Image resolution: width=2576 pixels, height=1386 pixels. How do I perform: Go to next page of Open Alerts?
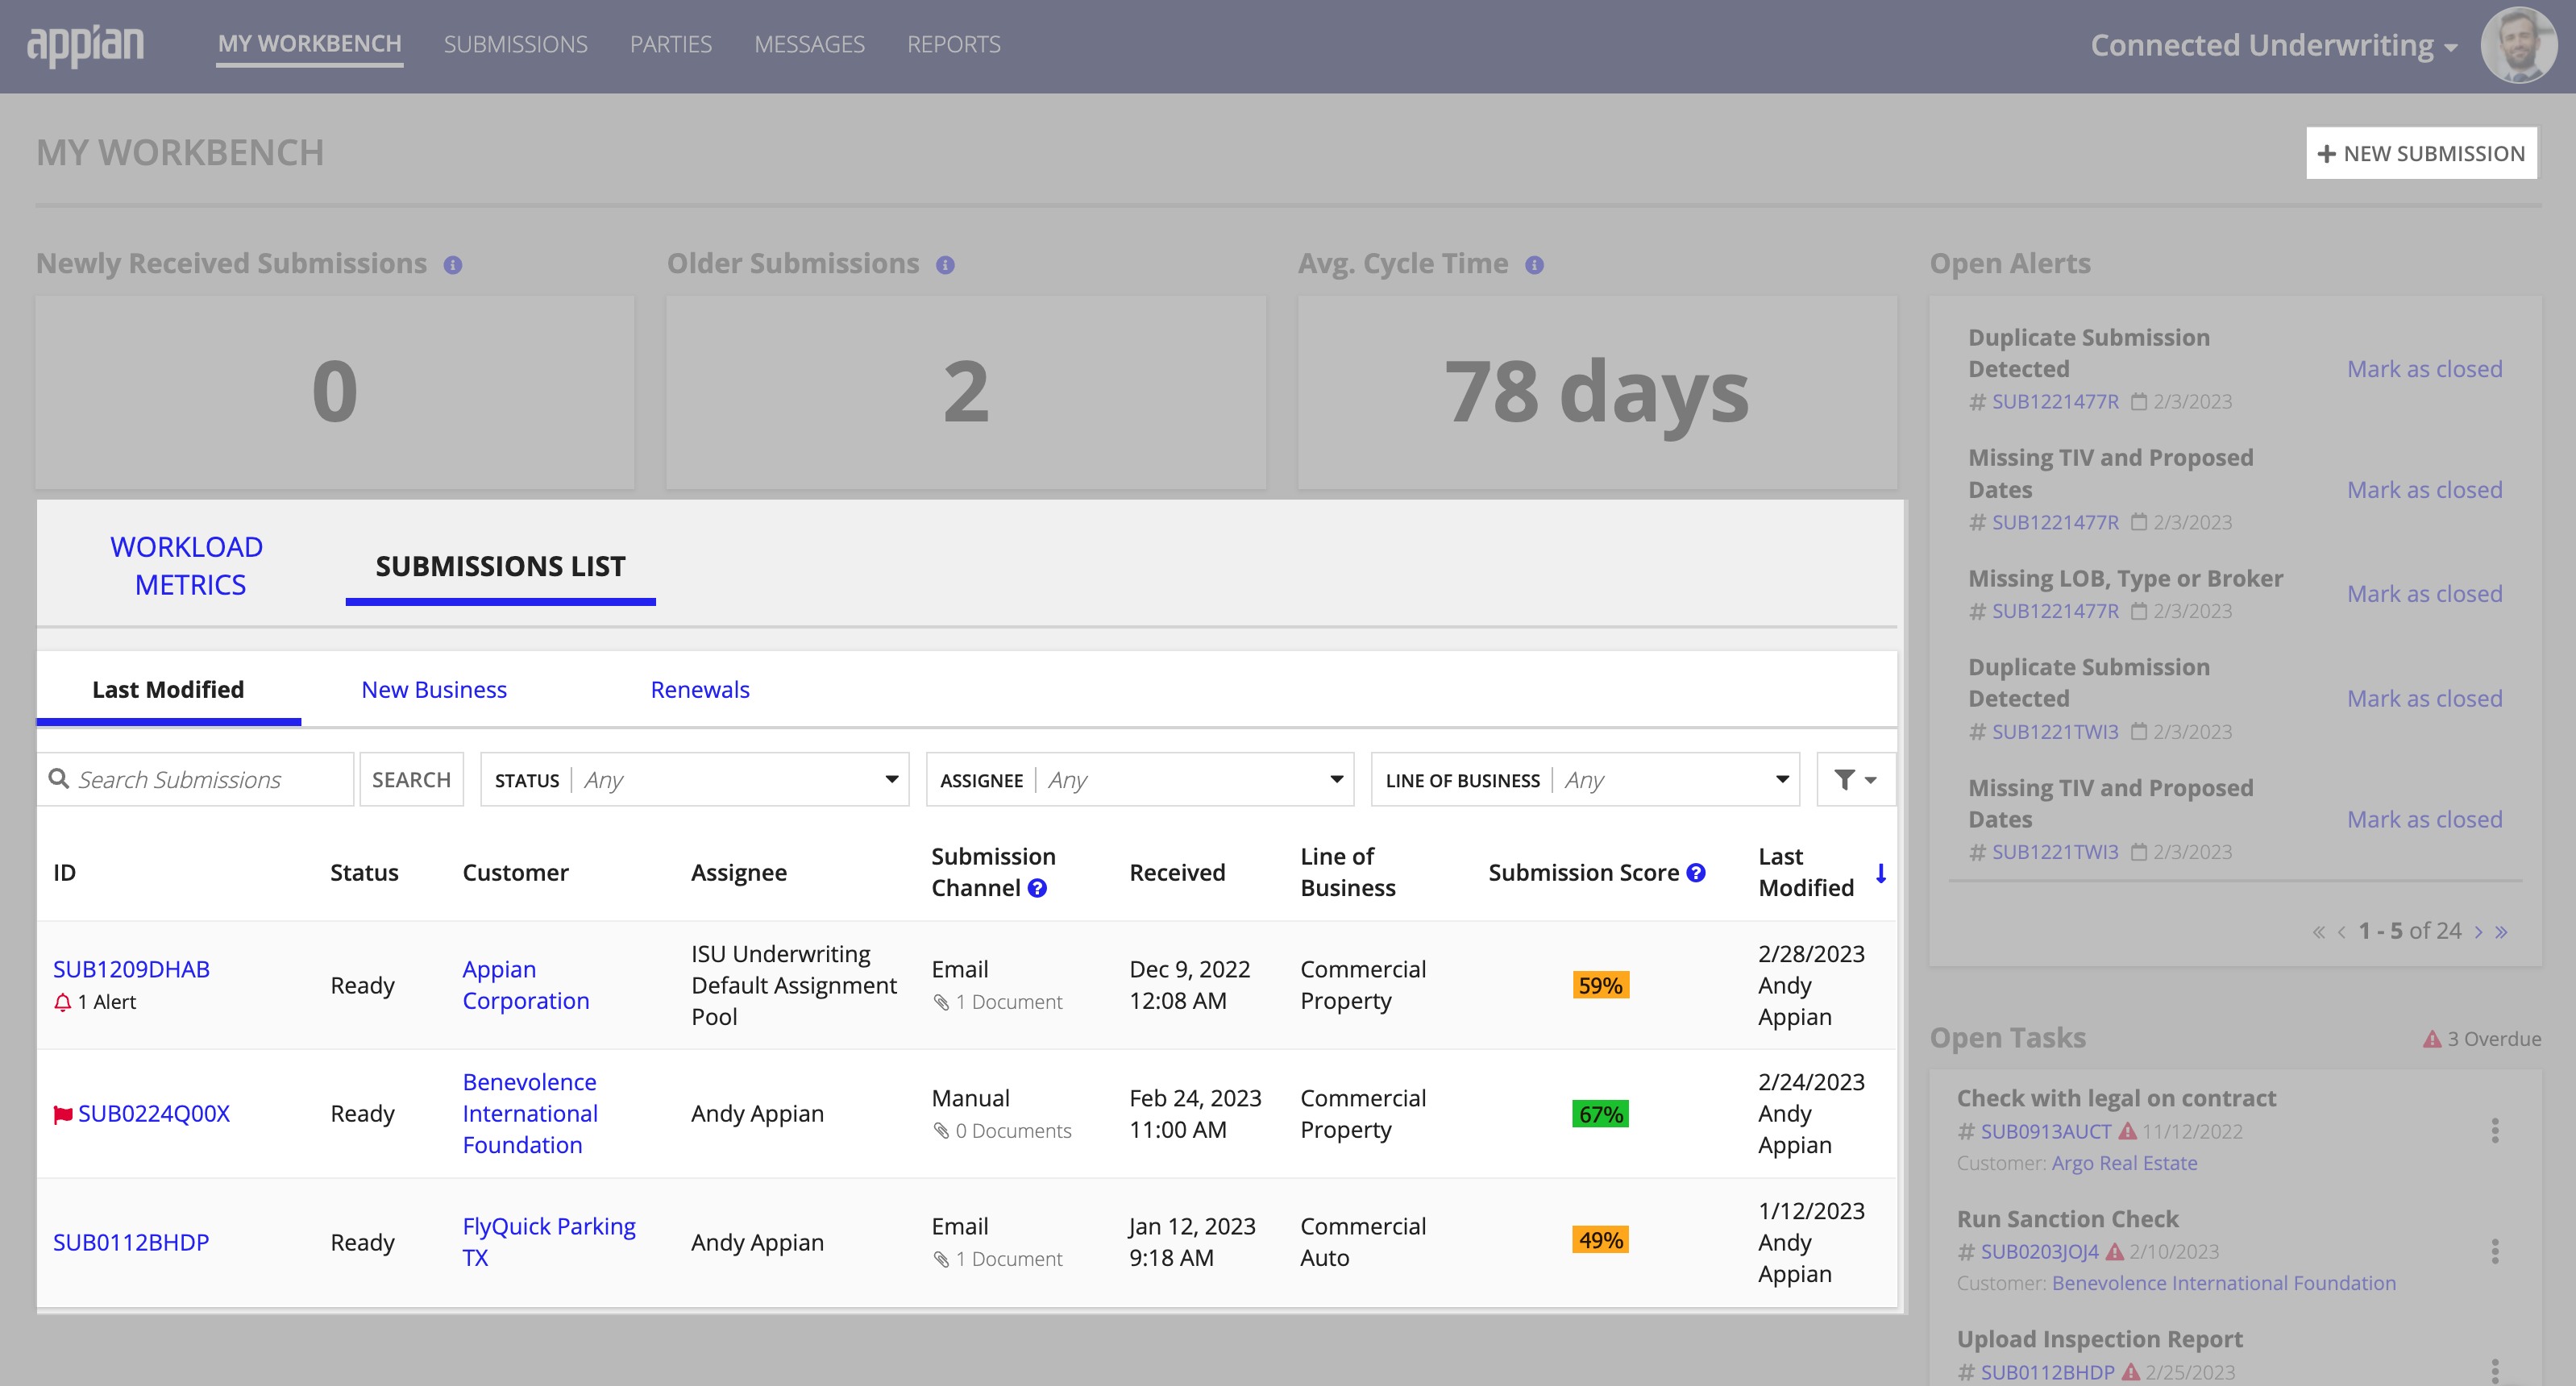(2478, 932)
